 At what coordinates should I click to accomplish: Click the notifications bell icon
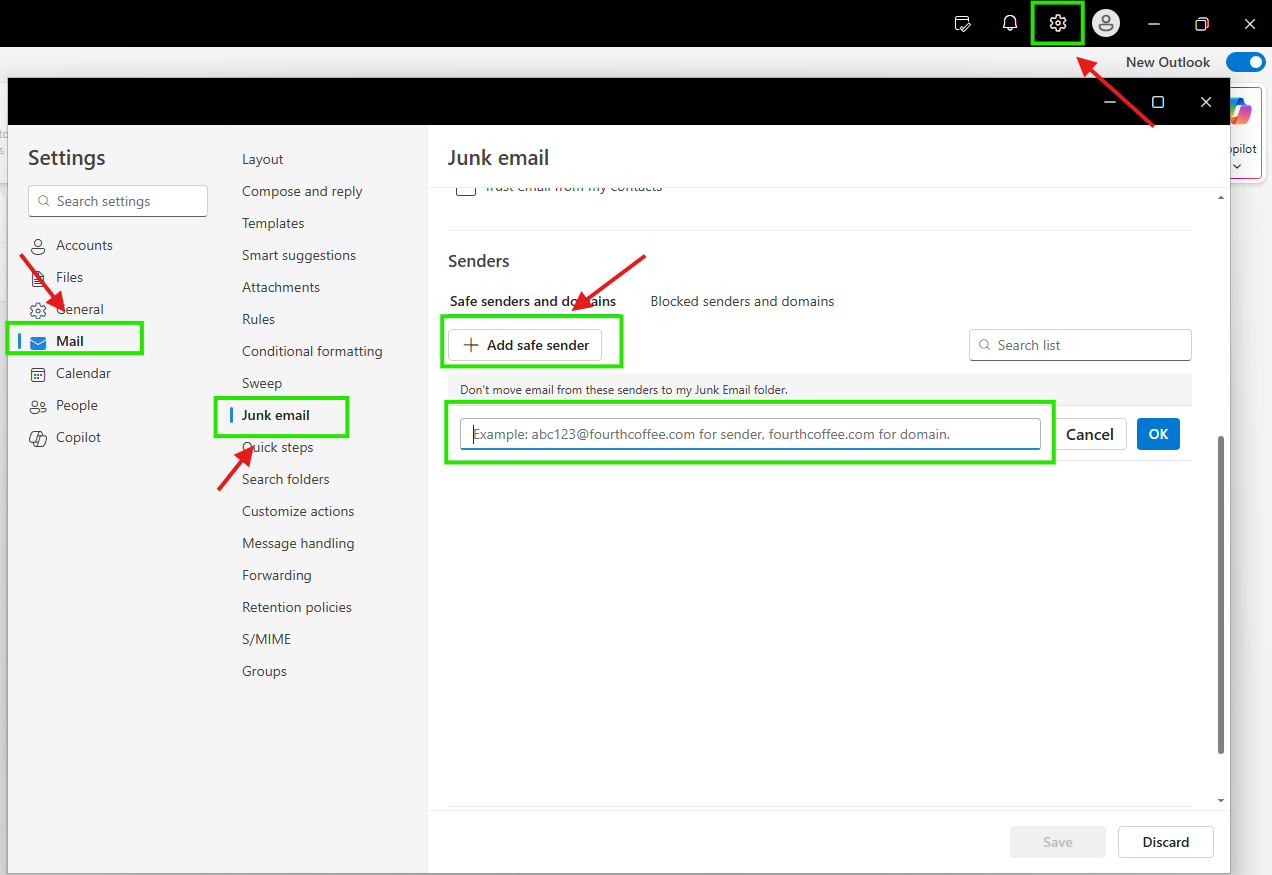(x=1010, y=23)
